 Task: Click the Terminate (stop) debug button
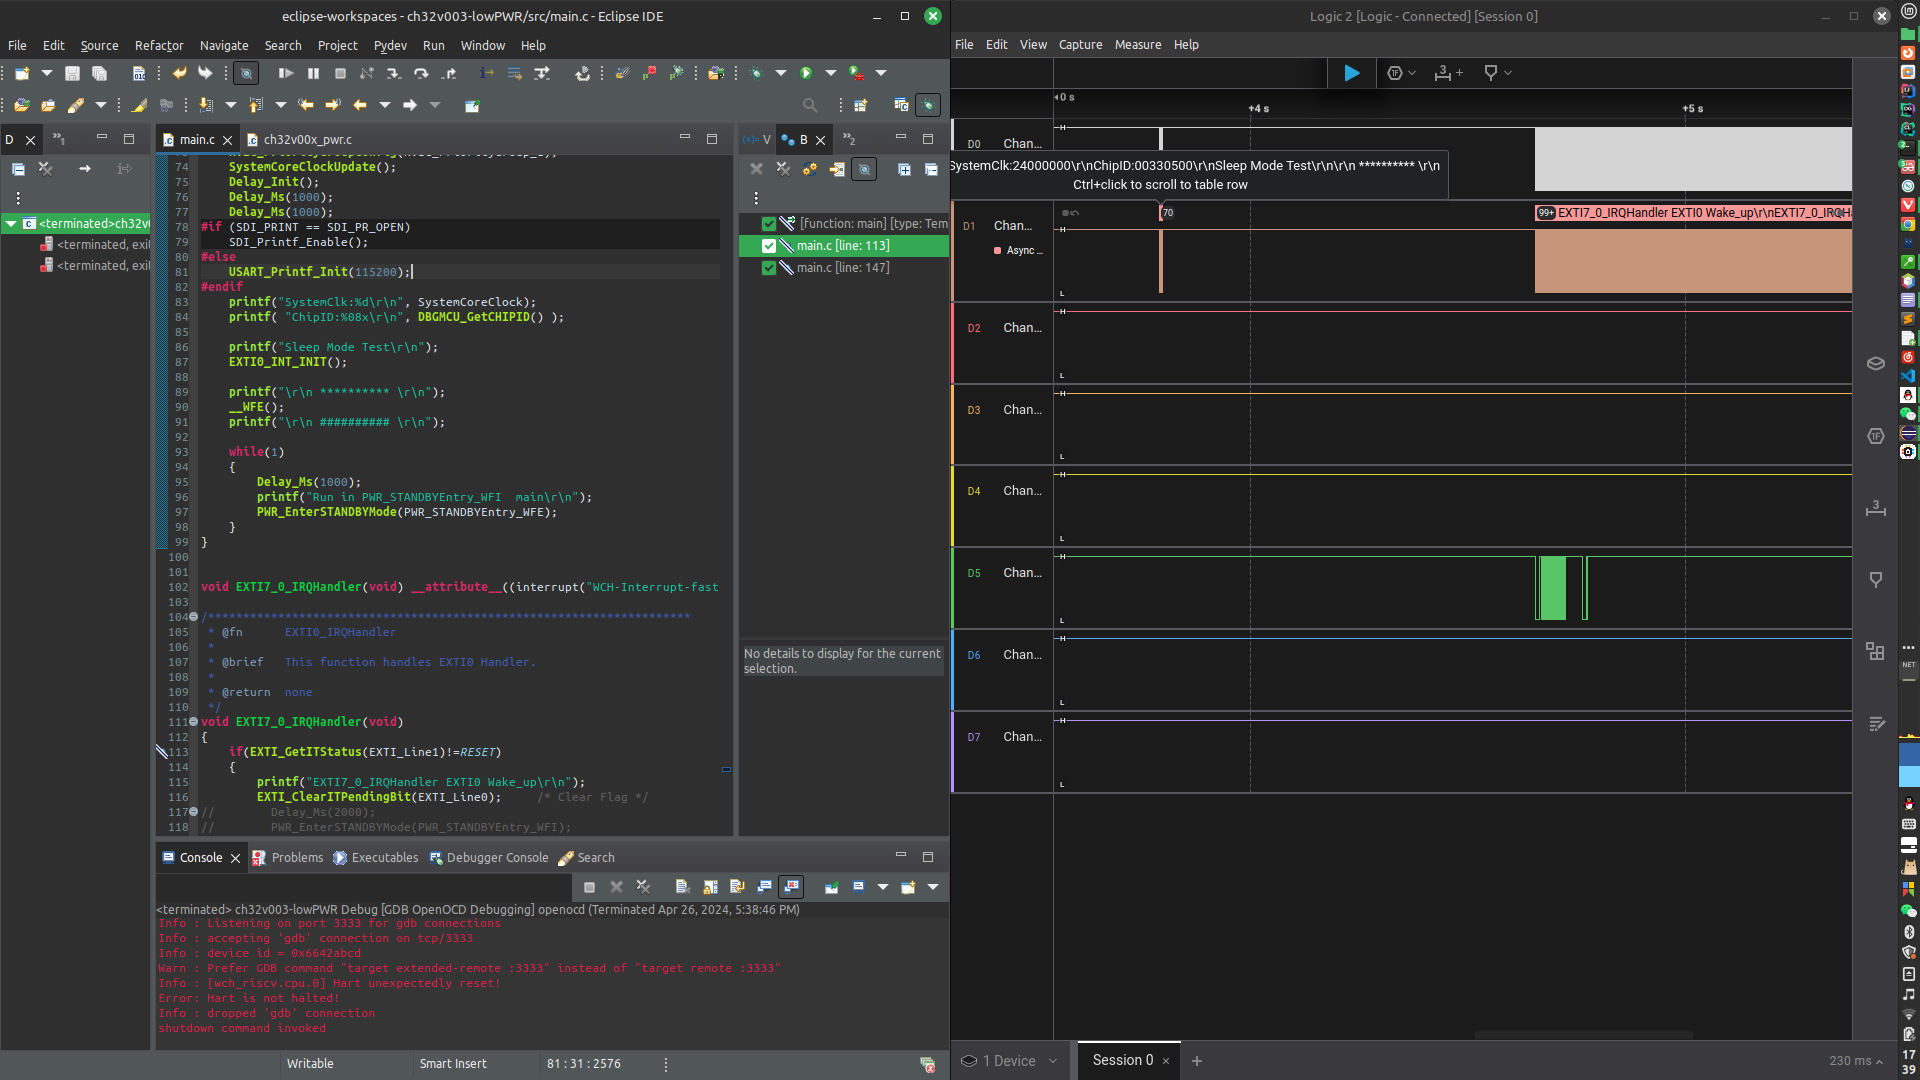[340, 73]
